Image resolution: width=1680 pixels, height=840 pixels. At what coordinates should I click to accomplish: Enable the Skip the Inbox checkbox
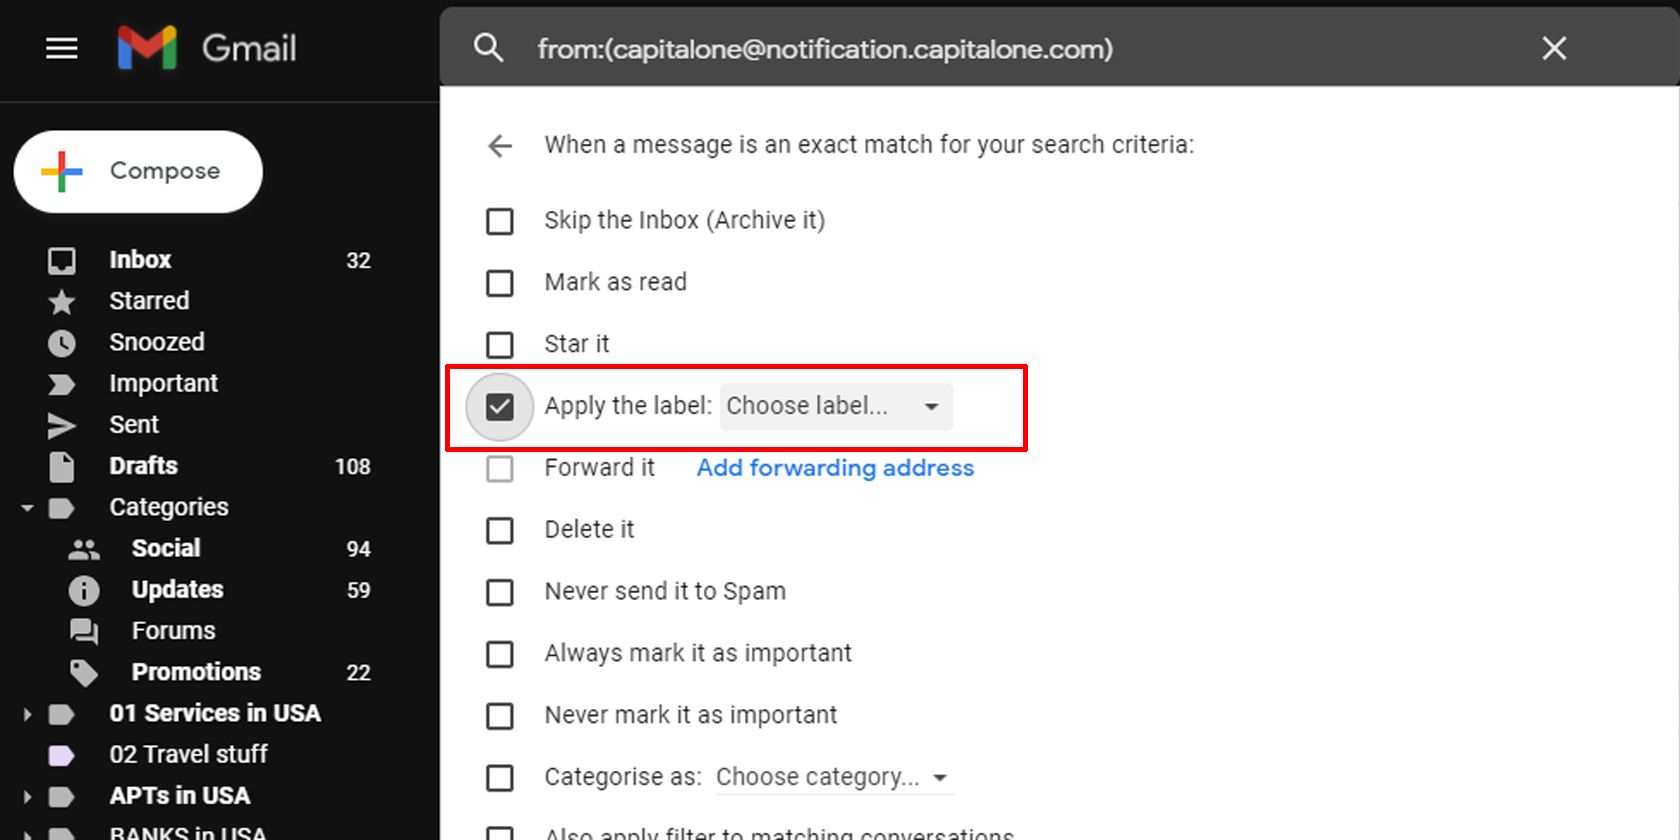coord(499,221)
